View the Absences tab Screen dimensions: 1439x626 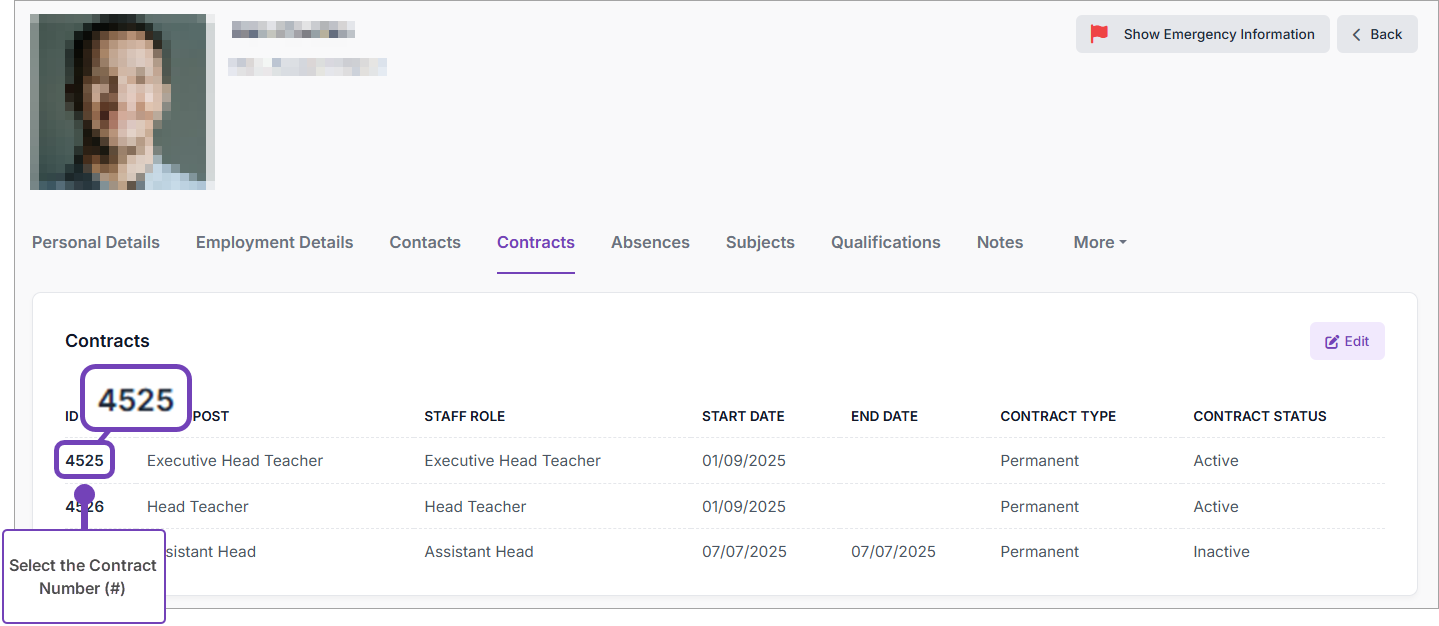[x=650, y=243]
